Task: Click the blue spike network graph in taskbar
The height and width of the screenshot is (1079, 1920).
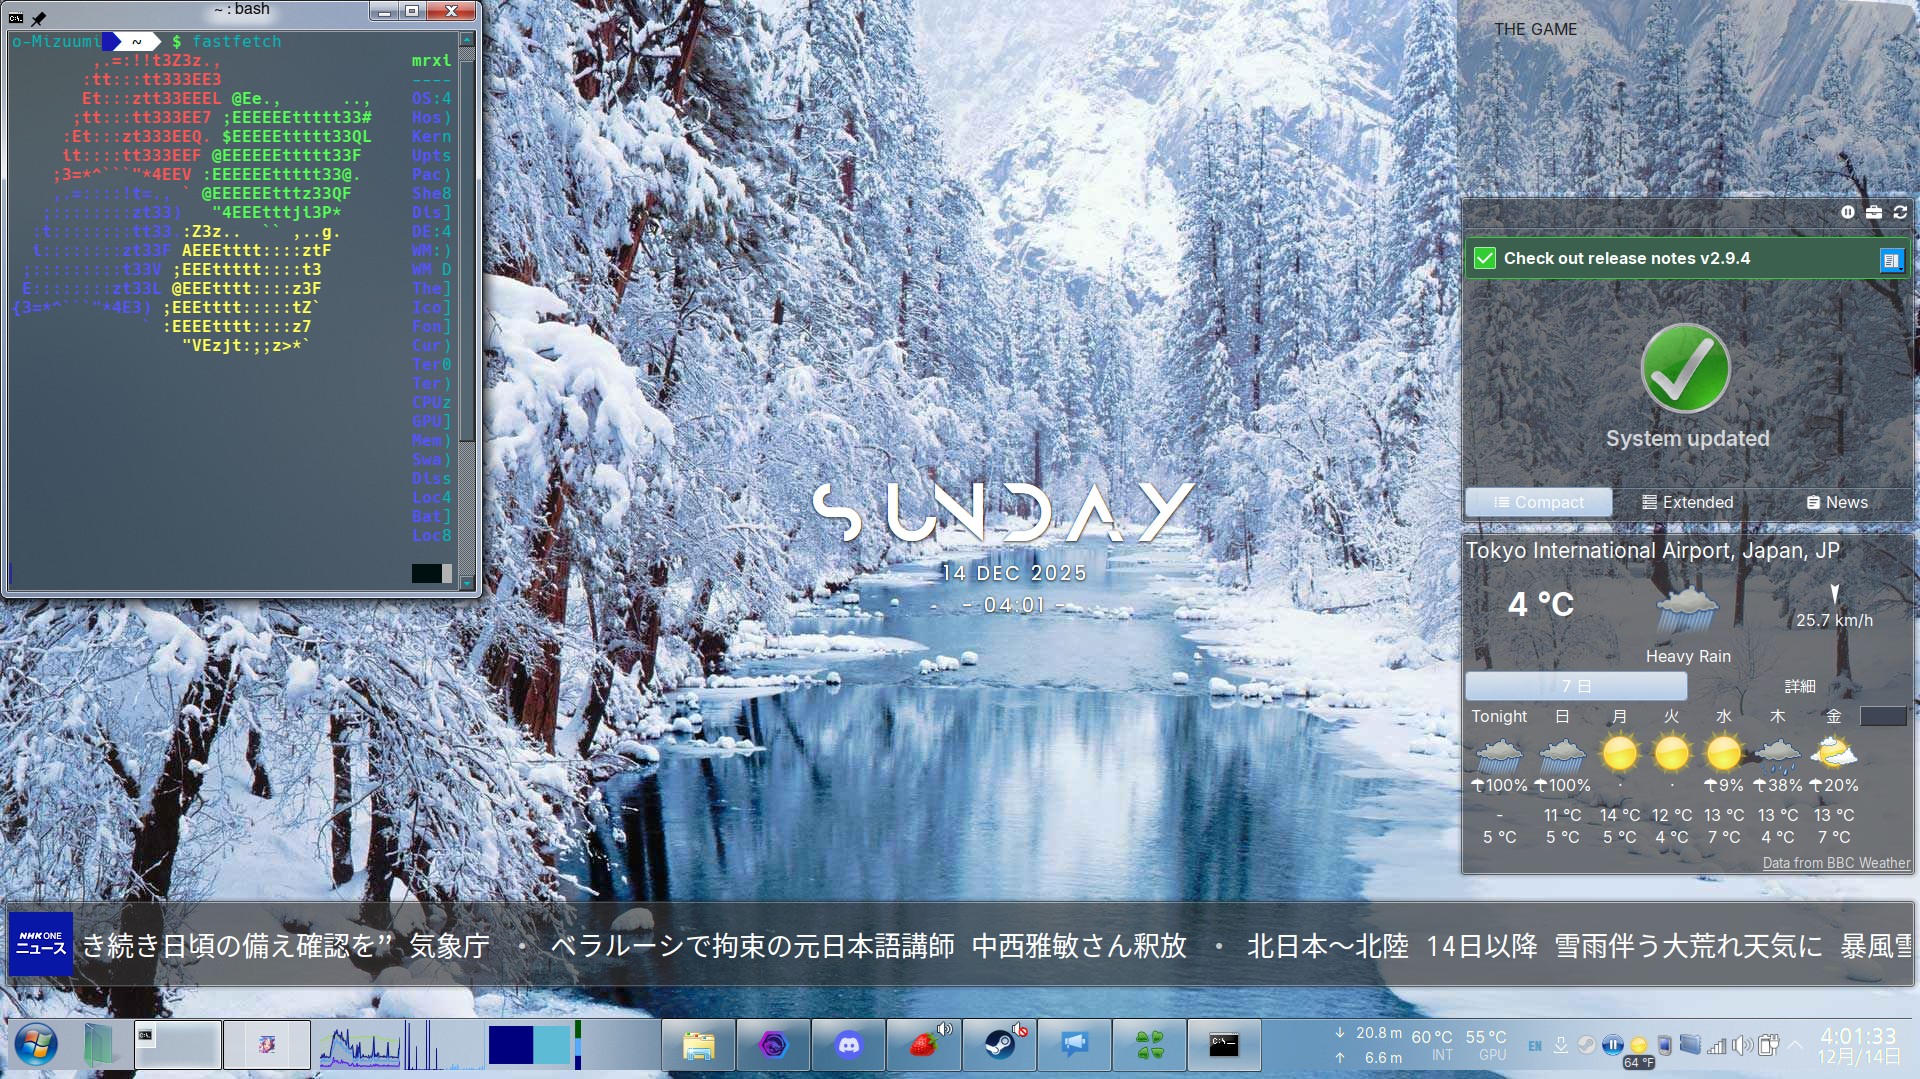Action: click(443, 1045)
